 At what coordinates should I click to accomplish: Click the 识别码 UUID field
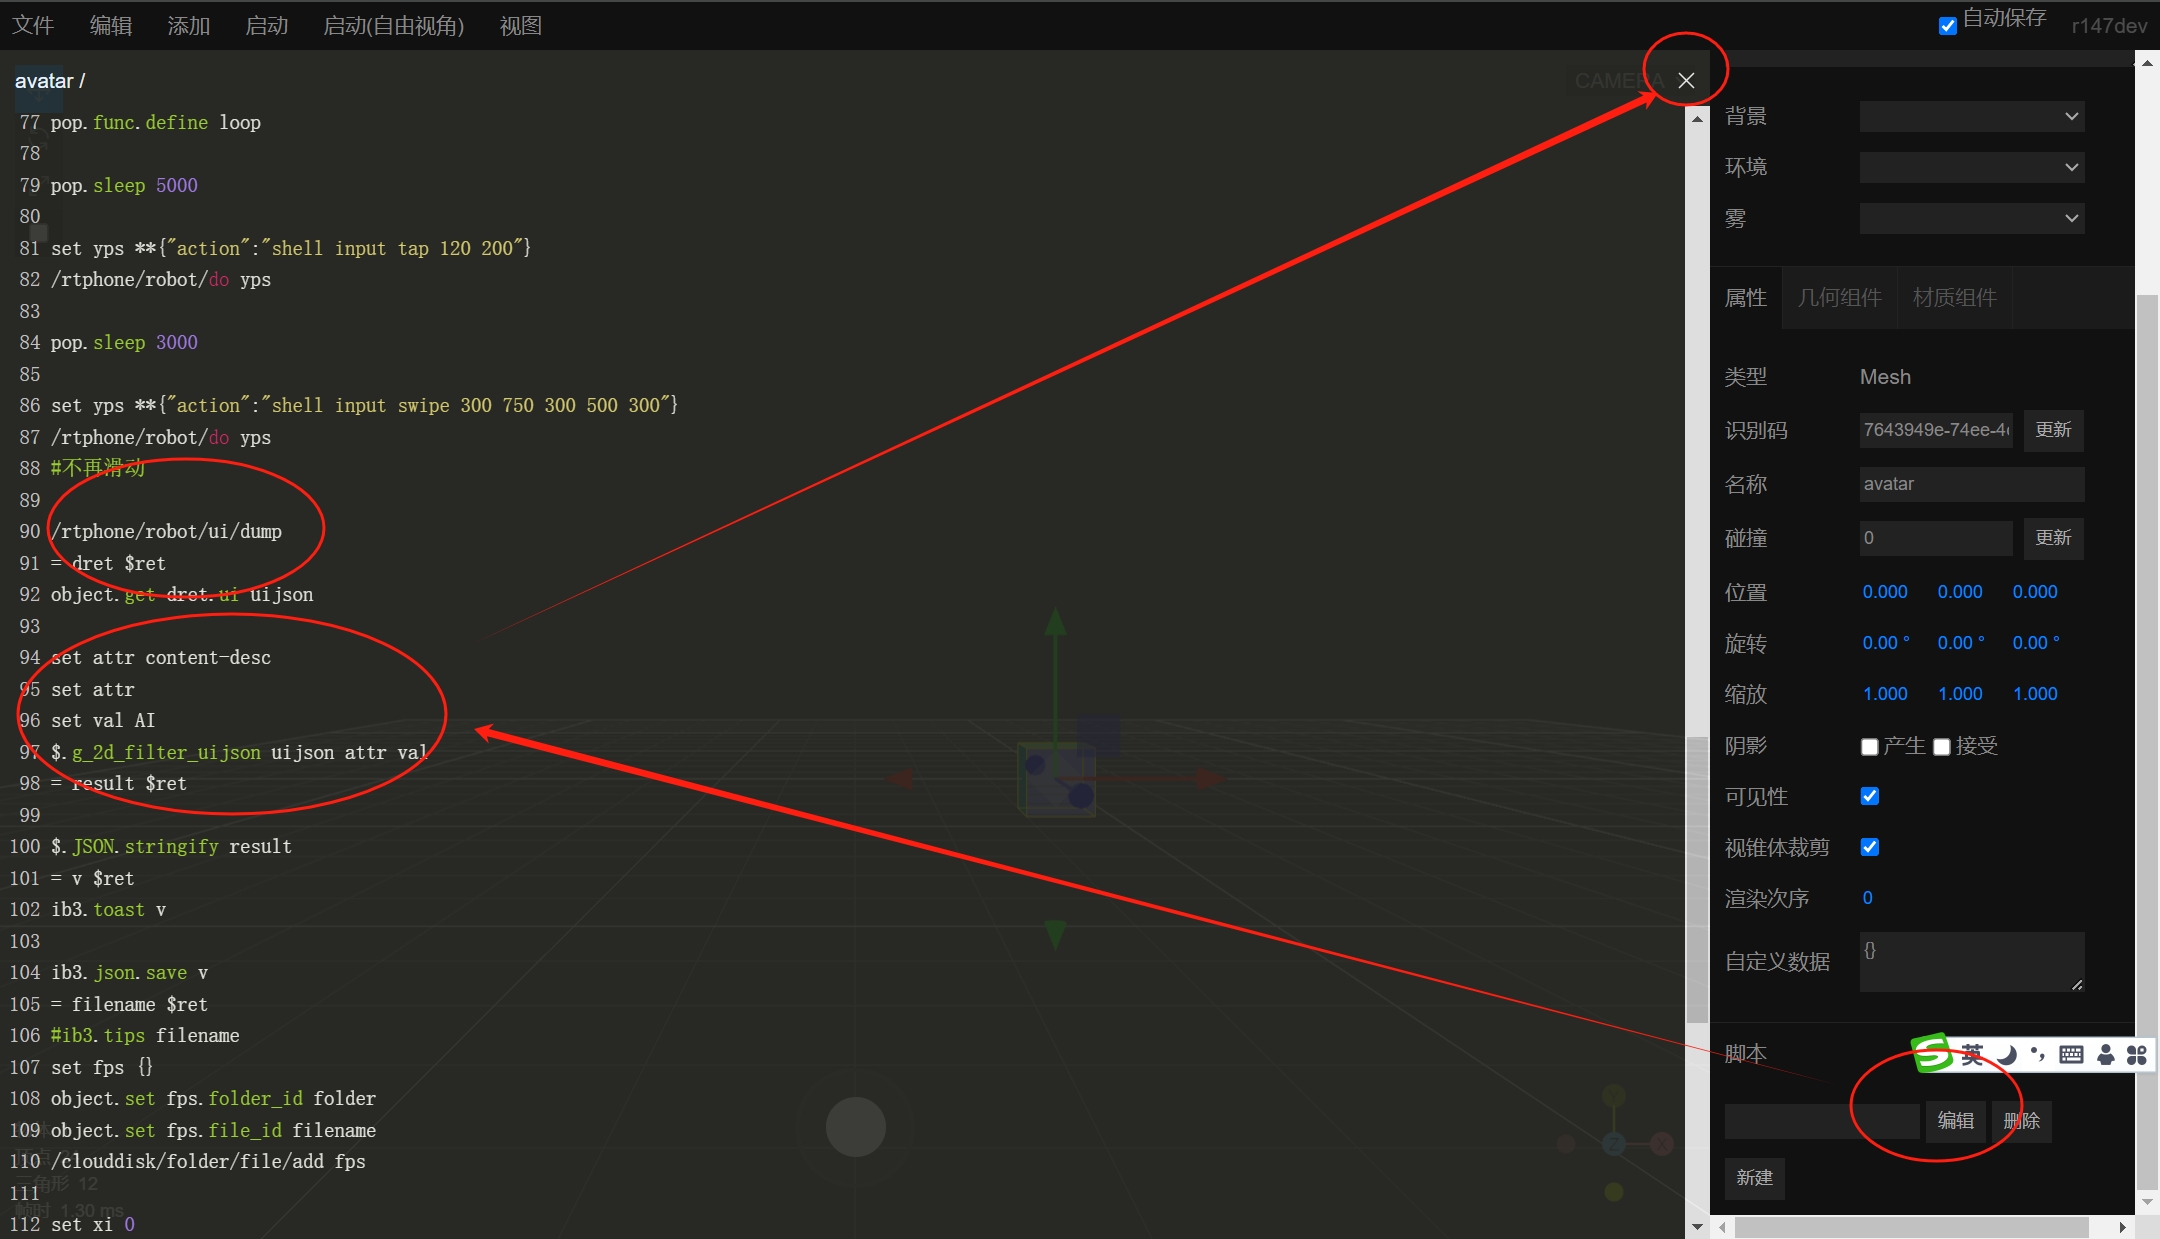1936,430
